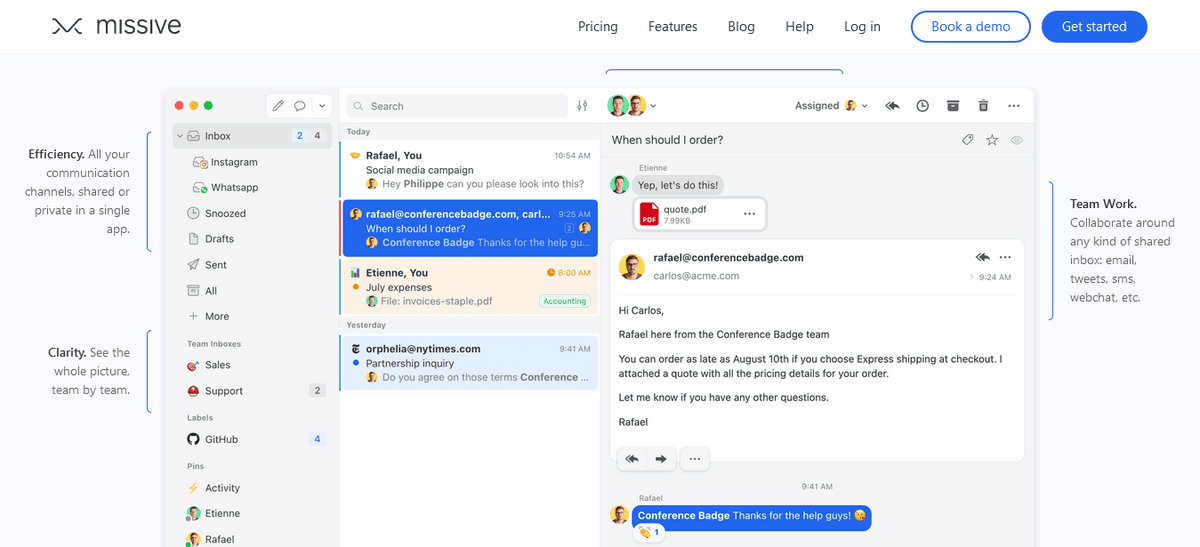Open the Whatsapp inbox
Image resolution: width=1200 pixels, height=547 pixels.
(234, 188)
